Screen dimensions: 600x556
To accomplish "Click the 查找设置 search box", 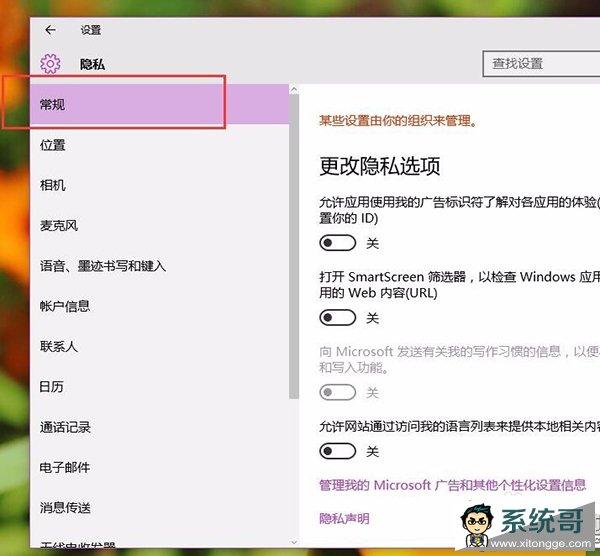I will pyautogui.click(x=540, y=63).
